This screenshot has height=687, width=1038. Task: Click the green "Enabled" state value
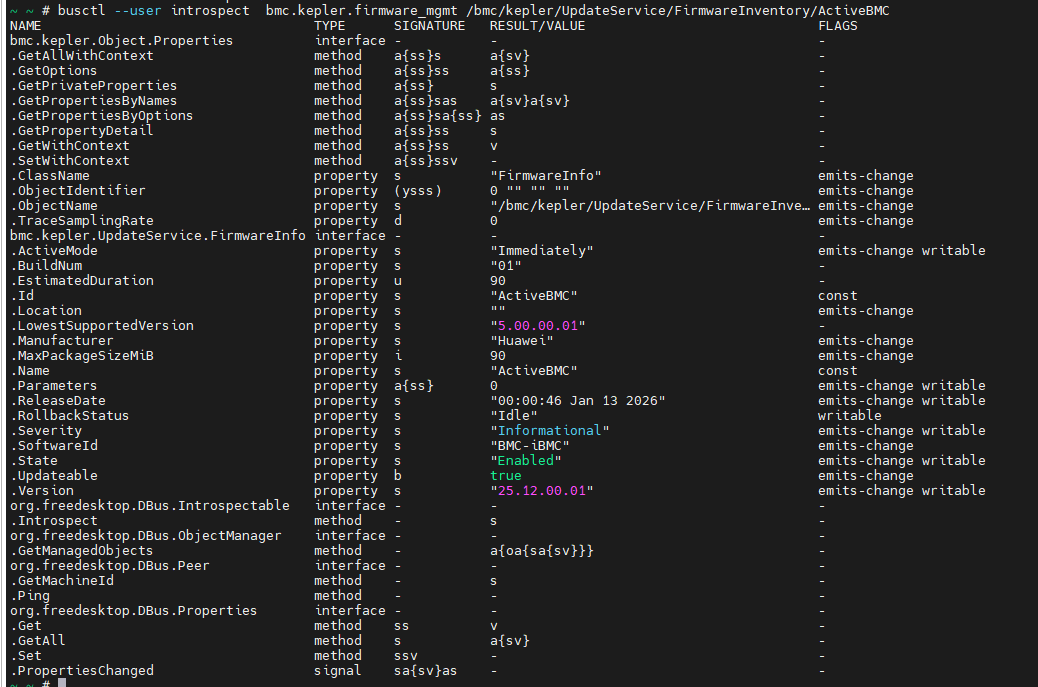[526, 461]
